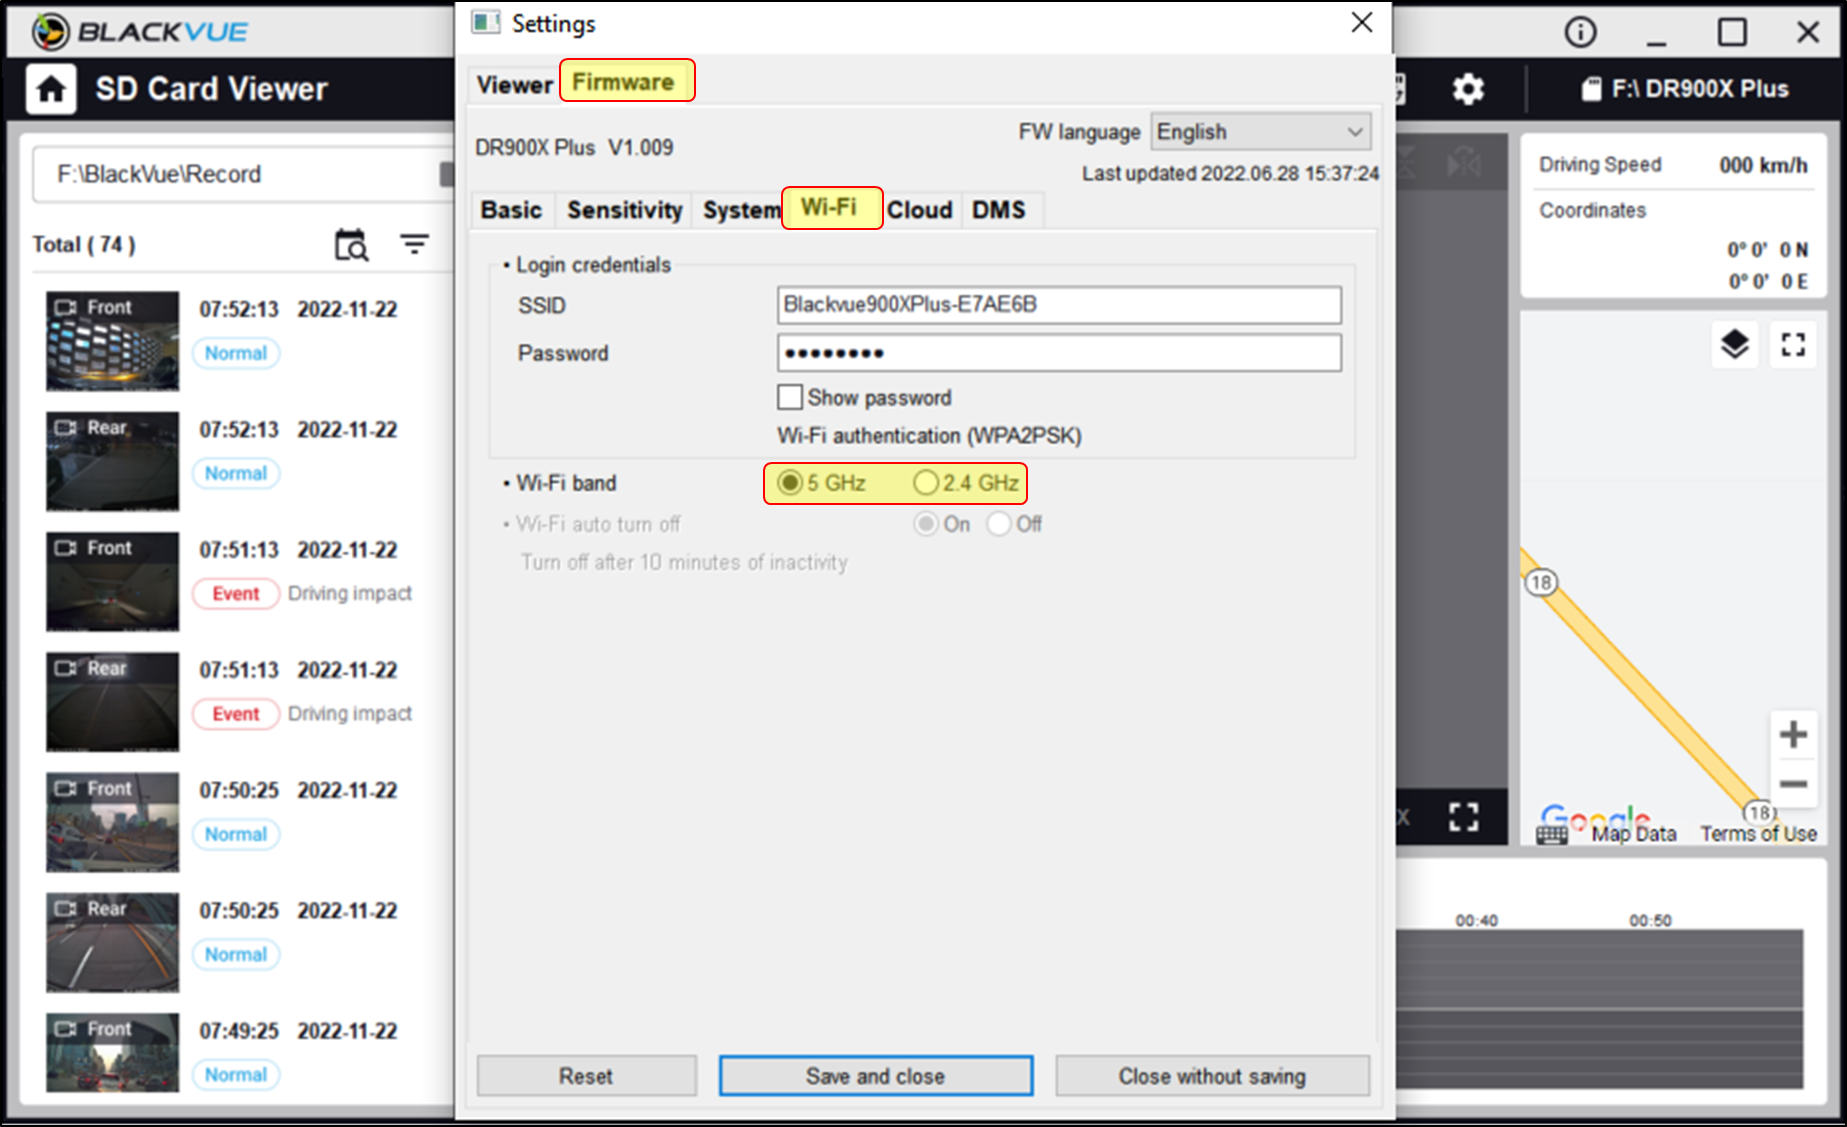Click the BlackVue logo
The image size is (1847, 1127).
click(x=140, y=32)
